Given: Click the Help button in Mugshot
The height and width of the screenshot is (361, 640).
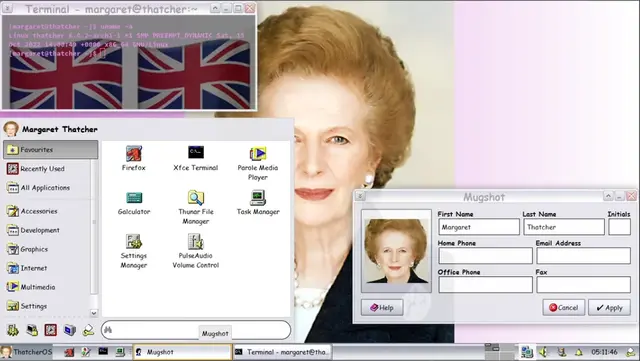Looking at the screenshot, I should pos(382,308).
